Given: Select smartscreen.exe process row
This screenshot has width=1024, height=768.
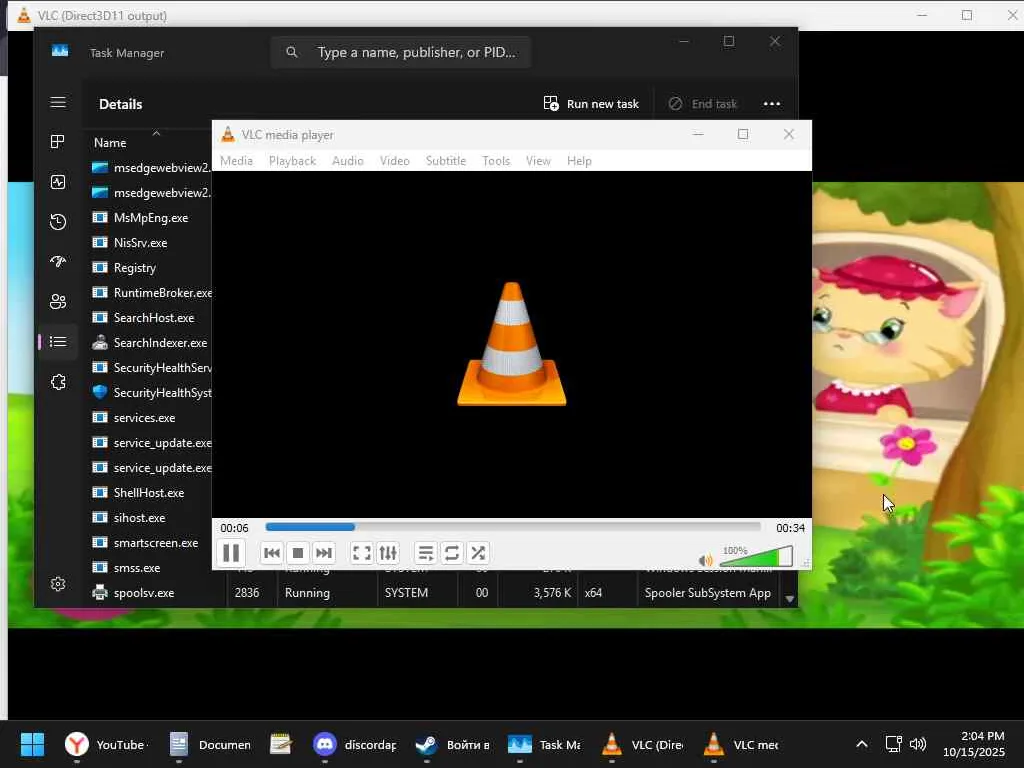Looking at the screenshot, I should point(150,542).
